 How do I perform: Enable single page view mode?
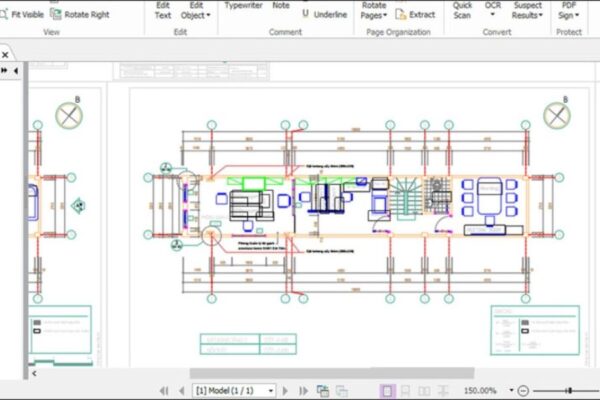point(388,390)
